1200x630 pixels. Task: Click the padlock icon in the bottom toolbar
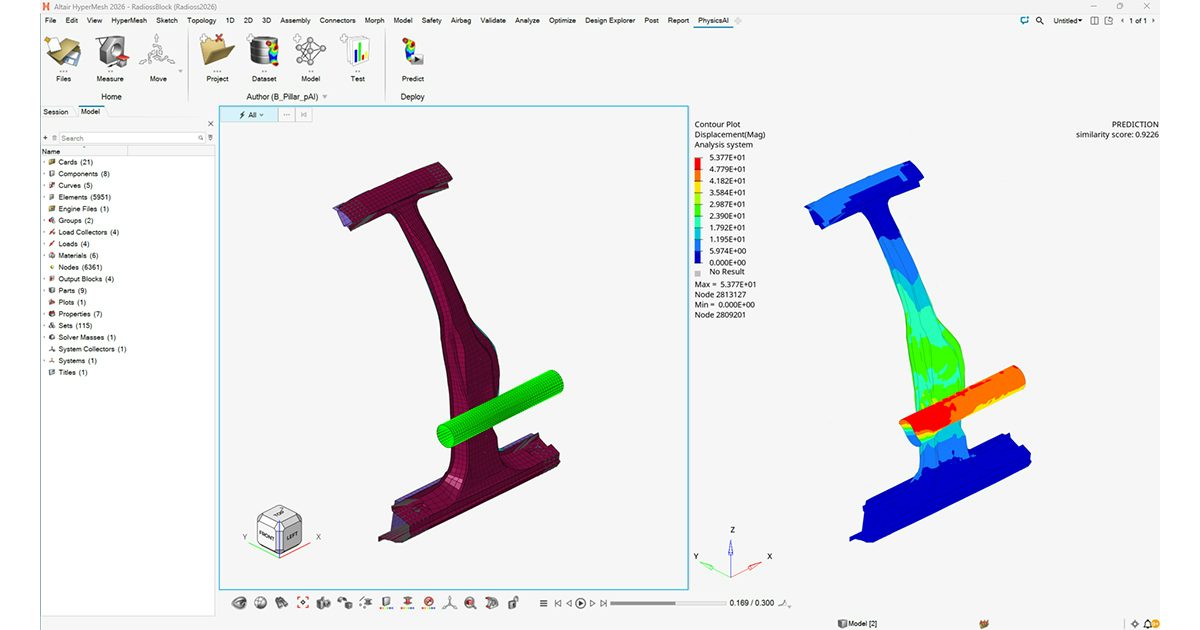coord(513,603)
